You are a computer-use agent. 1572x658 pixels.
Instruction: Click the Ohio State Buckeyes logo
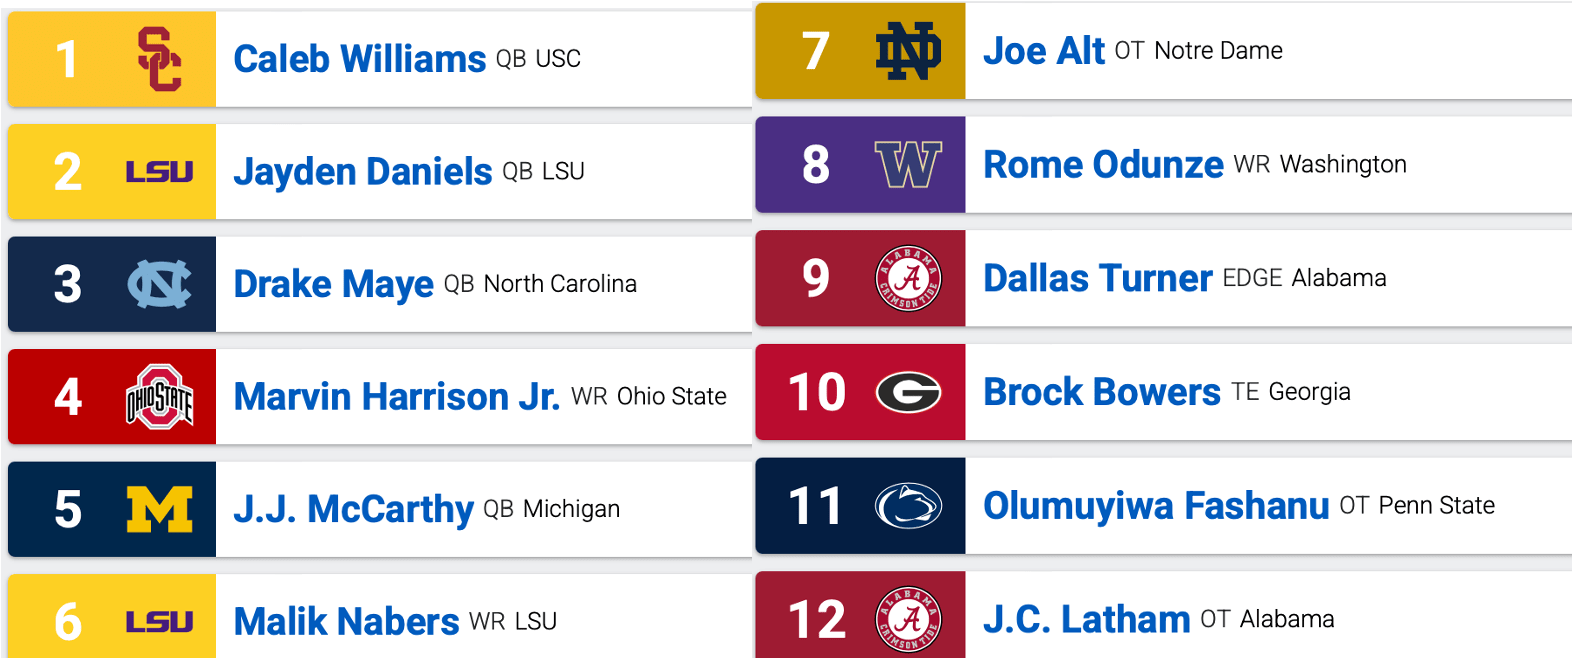[159, 397]
